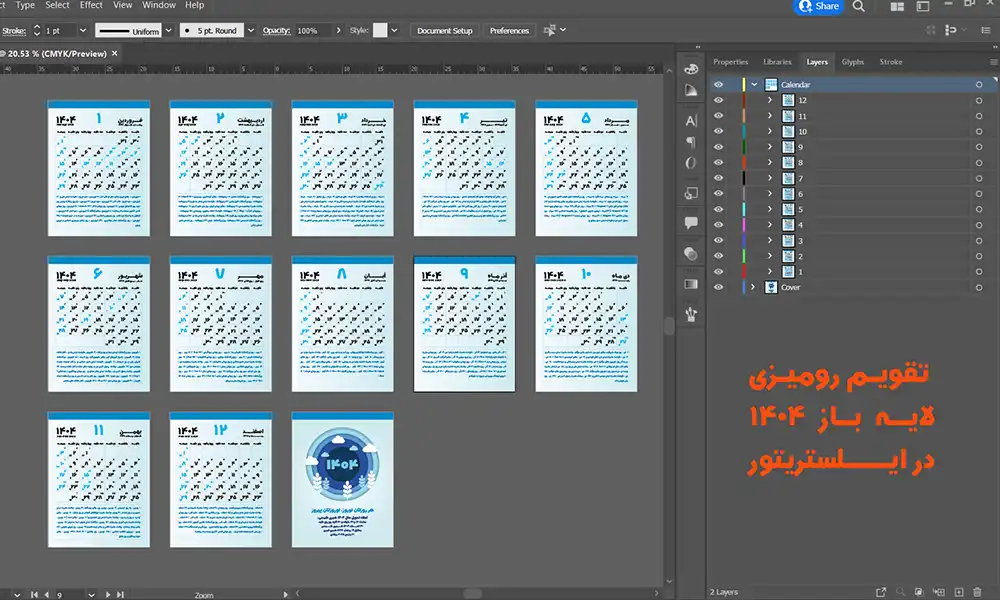The image size is (1000, 600).
Task: Expand sublayer 7 contents
Action: pyautogui.click(x=770, y=178)
